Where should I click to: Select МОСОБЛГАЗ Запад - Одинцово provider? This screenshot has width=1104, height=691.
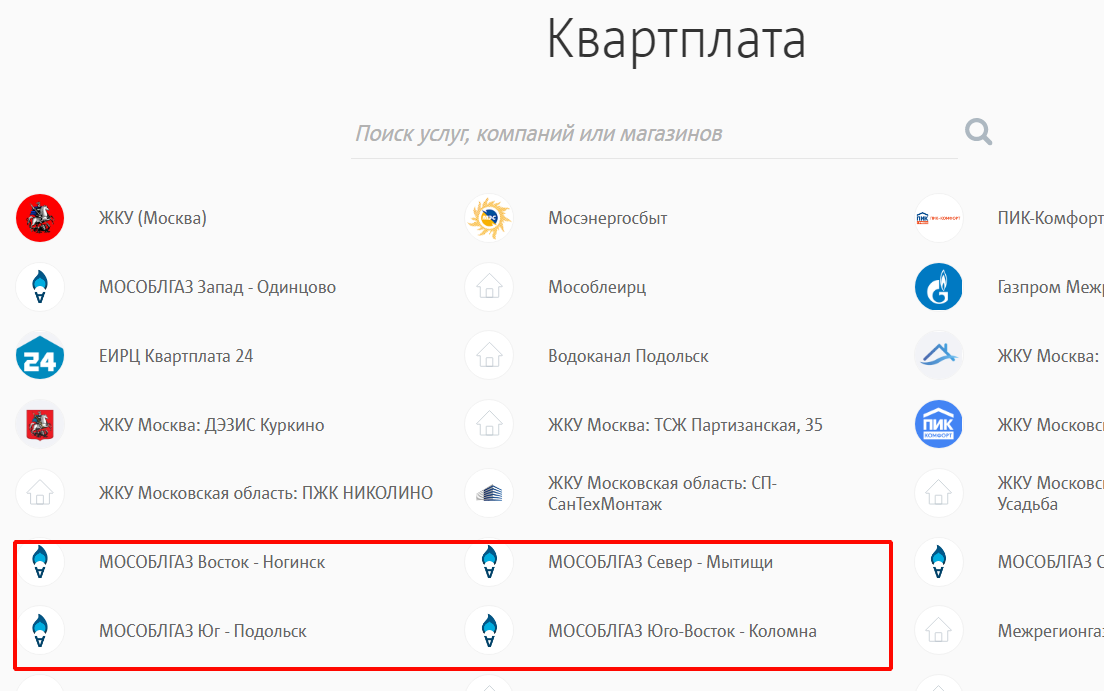pyautogui.click(x=217, y=288)
